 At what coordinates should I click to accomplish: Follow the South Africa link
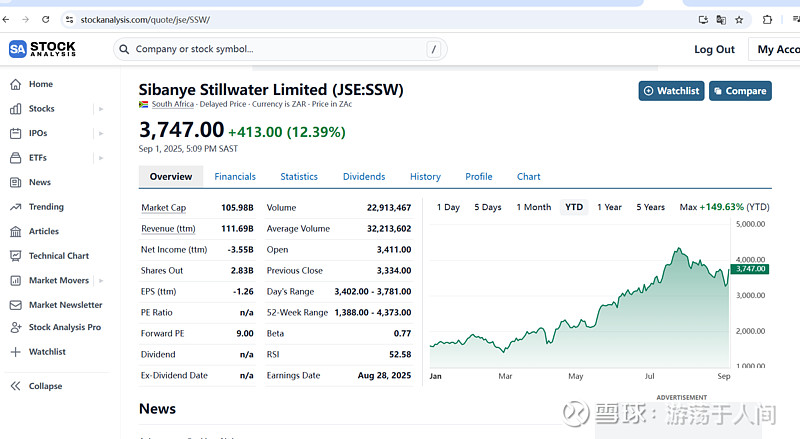[172, 104]
